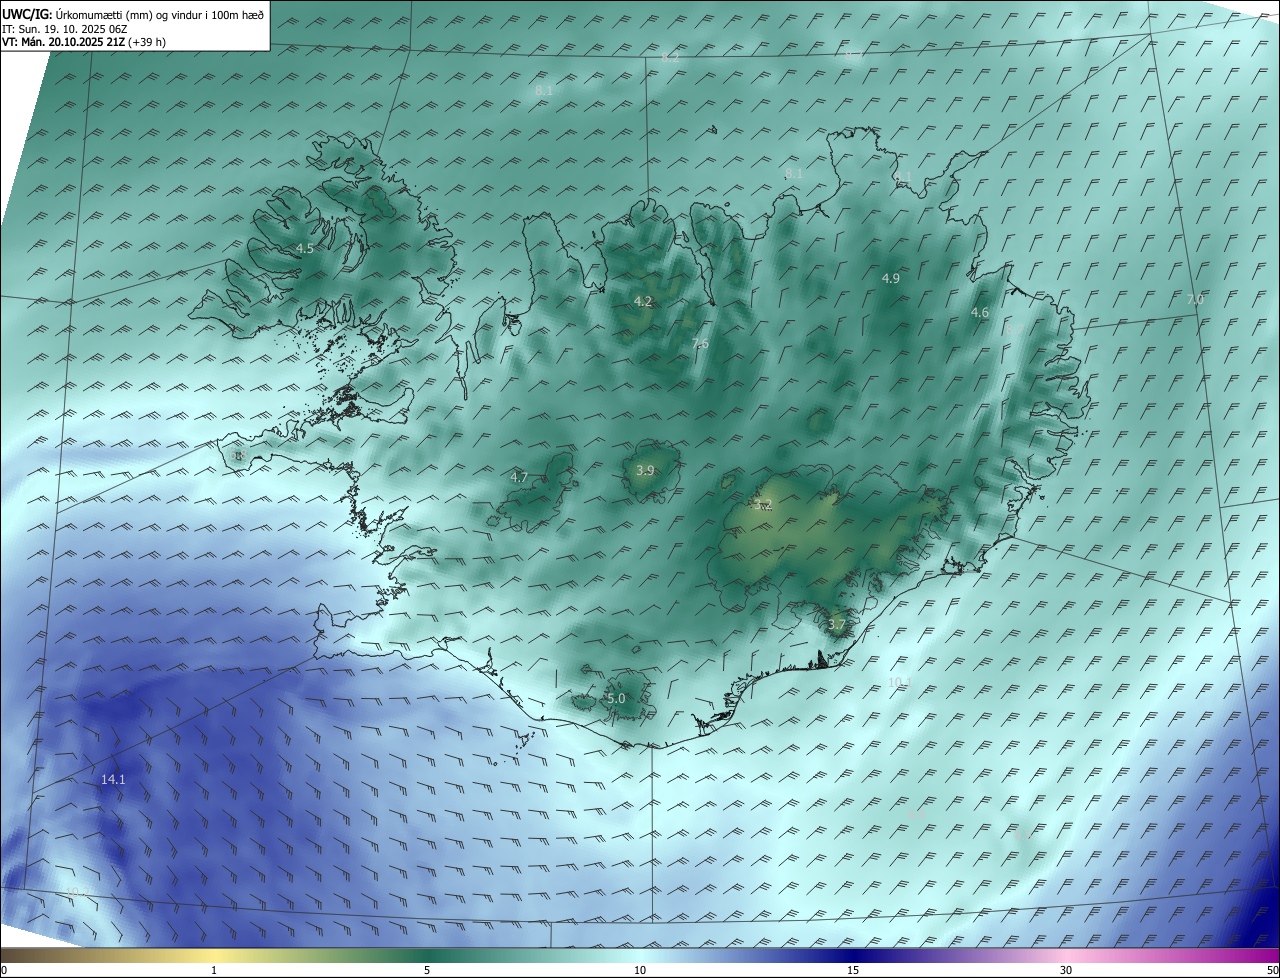Click the 14.1 value in the dark blue area
Screen dimensions: 1280x978
pos(113,778)
